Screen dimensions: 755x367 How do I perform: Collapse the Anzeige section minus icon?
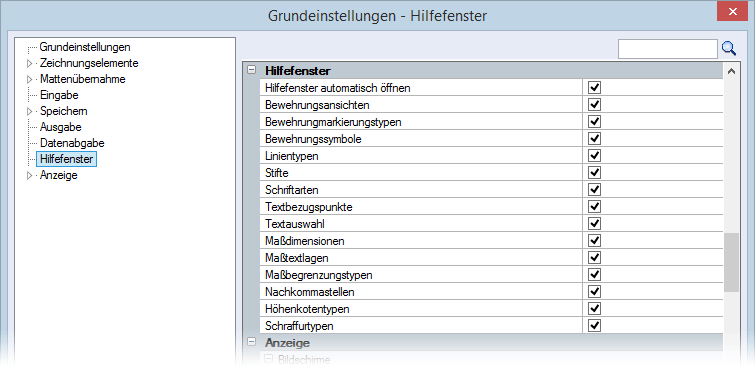click(251, 342)
